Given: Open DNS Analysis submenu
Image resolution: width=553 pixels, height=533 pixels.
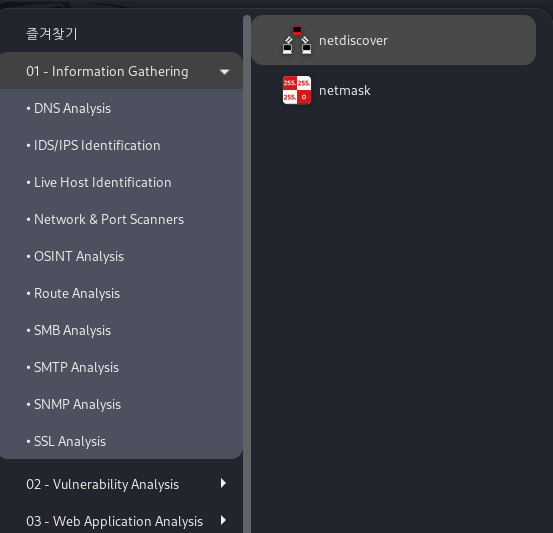Looking at the screenshot, I should coord(121,108).
